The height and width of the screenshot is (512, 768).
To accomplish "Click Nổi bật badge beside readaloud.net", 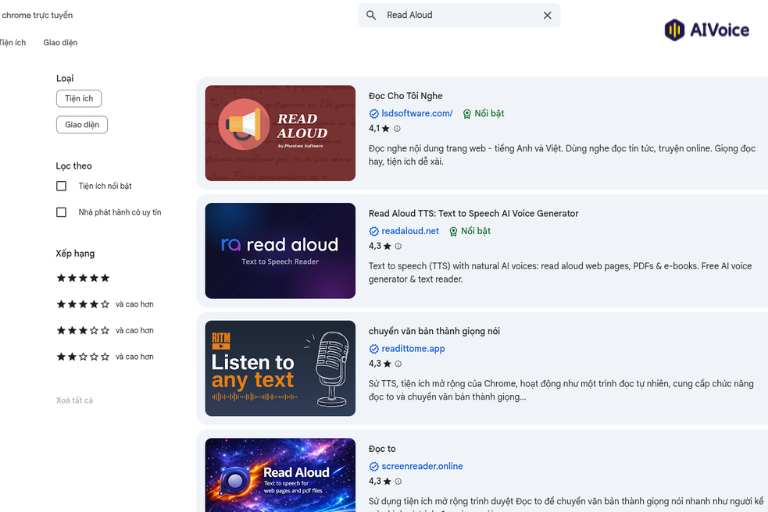I will [470, 231].
